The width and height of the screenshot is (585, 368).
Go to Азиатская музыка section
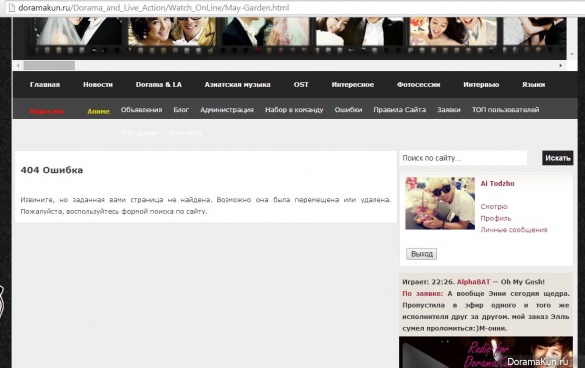[237, 85]
